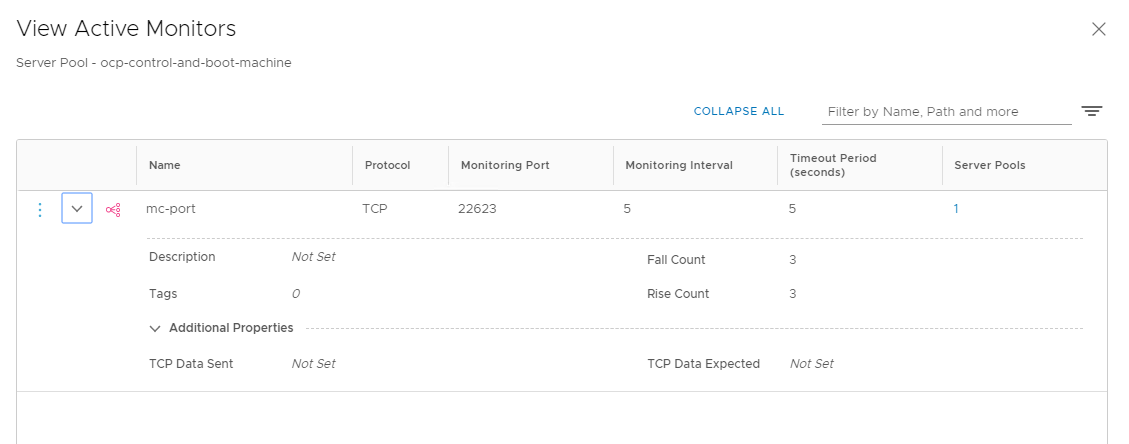Click the TCP Data Expected Not Set value

coord(811,363)
